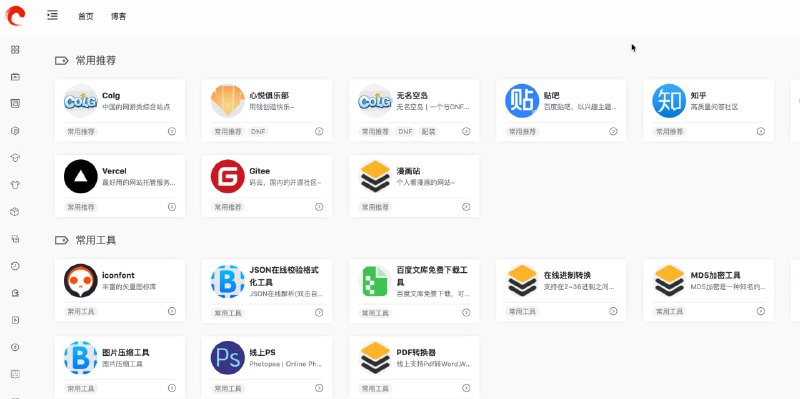800x399 pixels.
Task: Open the 首页 nav item
Action: tap(86, 16)
